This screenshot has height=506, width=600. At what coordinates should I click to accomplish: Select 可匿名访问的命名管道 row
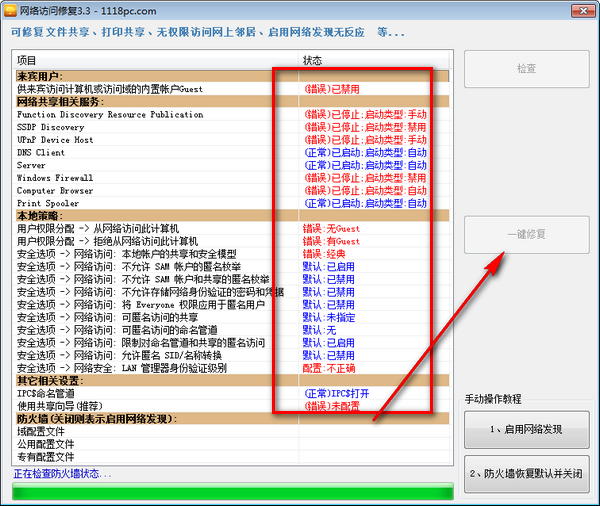(x=232, y=330)
